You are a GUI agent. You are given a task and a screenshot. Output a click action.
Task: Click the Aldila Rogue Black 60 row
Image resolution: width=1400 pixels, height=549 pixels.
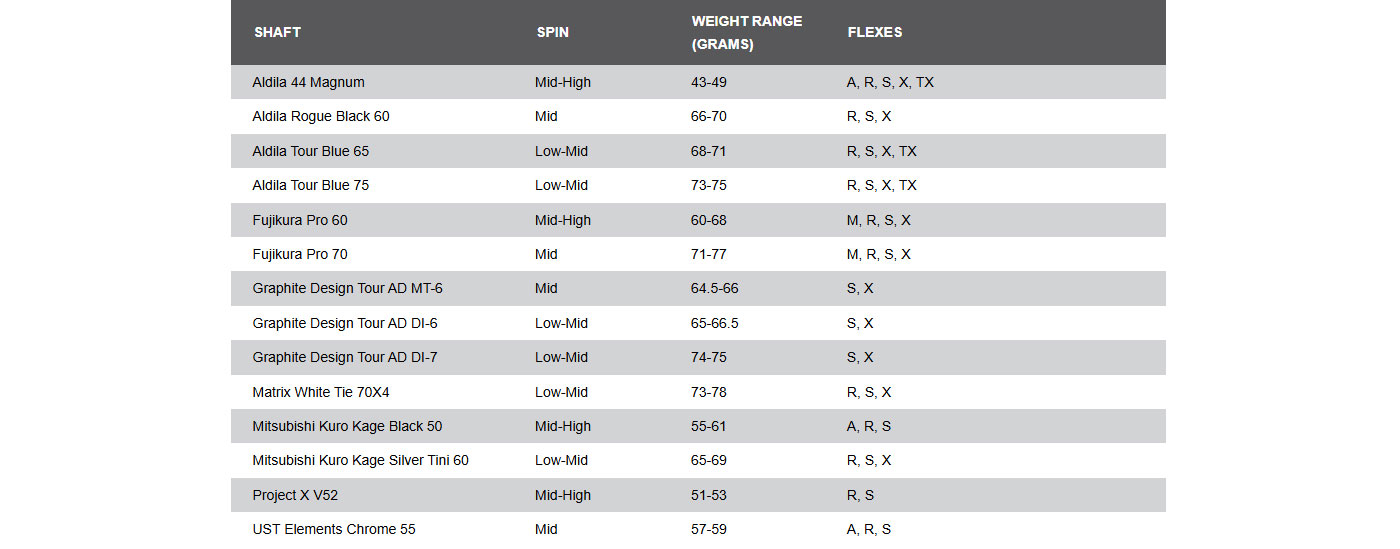321,116
